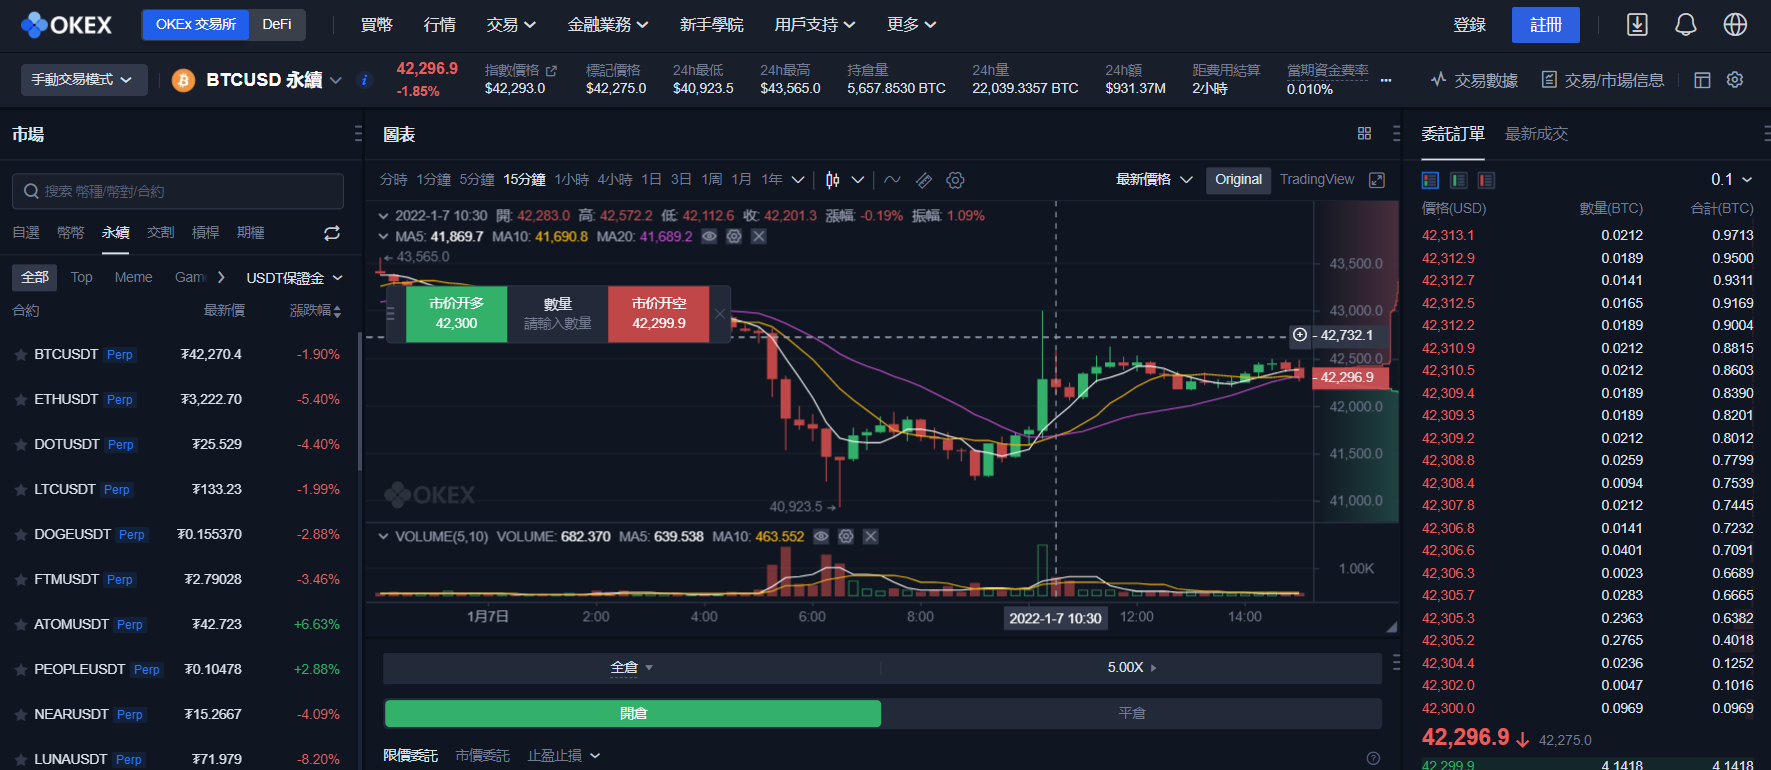Image resolution: width=1771 pixels, height=770 pixels.
Task: Close the quick market order panel
Action: 719,314
